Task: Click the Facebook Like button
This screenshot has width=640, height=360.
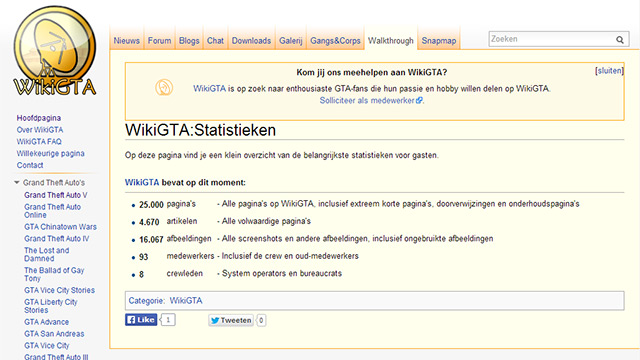Action: click(141, 320)
